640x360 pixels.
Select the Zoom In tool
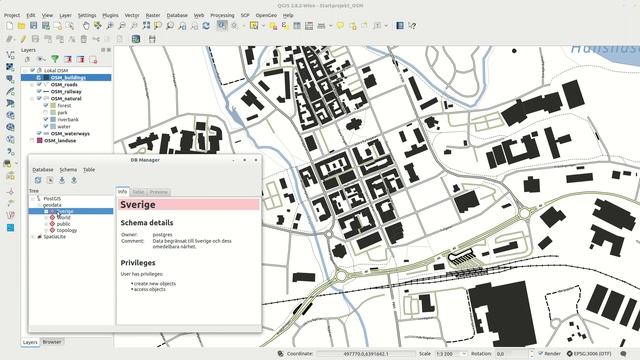[x=110, y=26]
